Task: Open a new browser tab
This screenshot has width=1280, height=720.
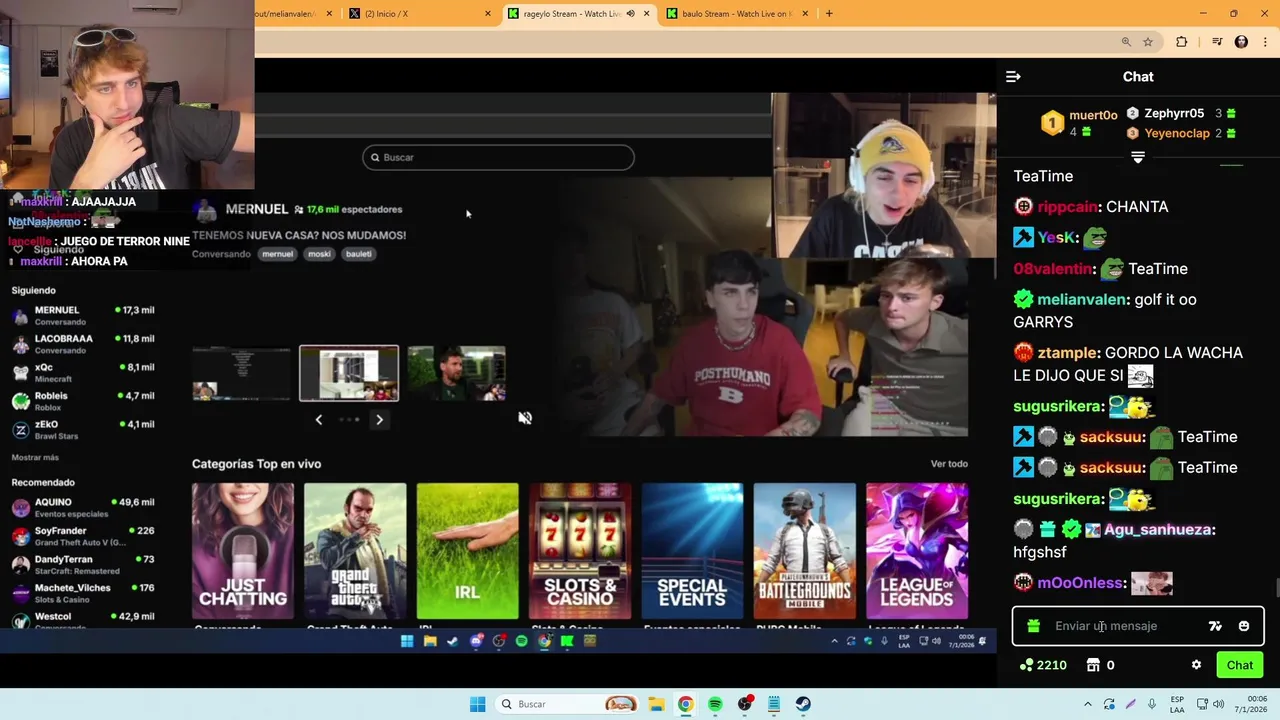Action: coord(829,14)
